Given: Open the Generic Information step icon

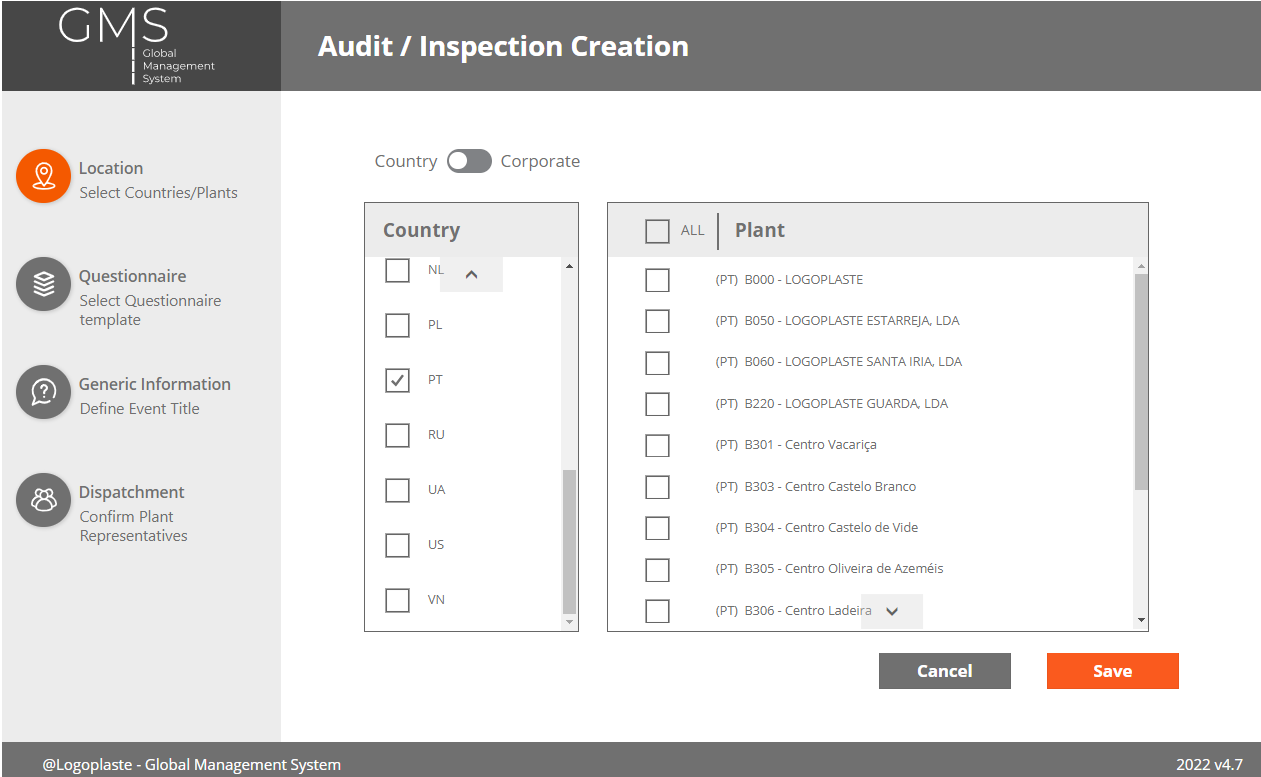Looking at the screenshot, I should tap(43, 391).
